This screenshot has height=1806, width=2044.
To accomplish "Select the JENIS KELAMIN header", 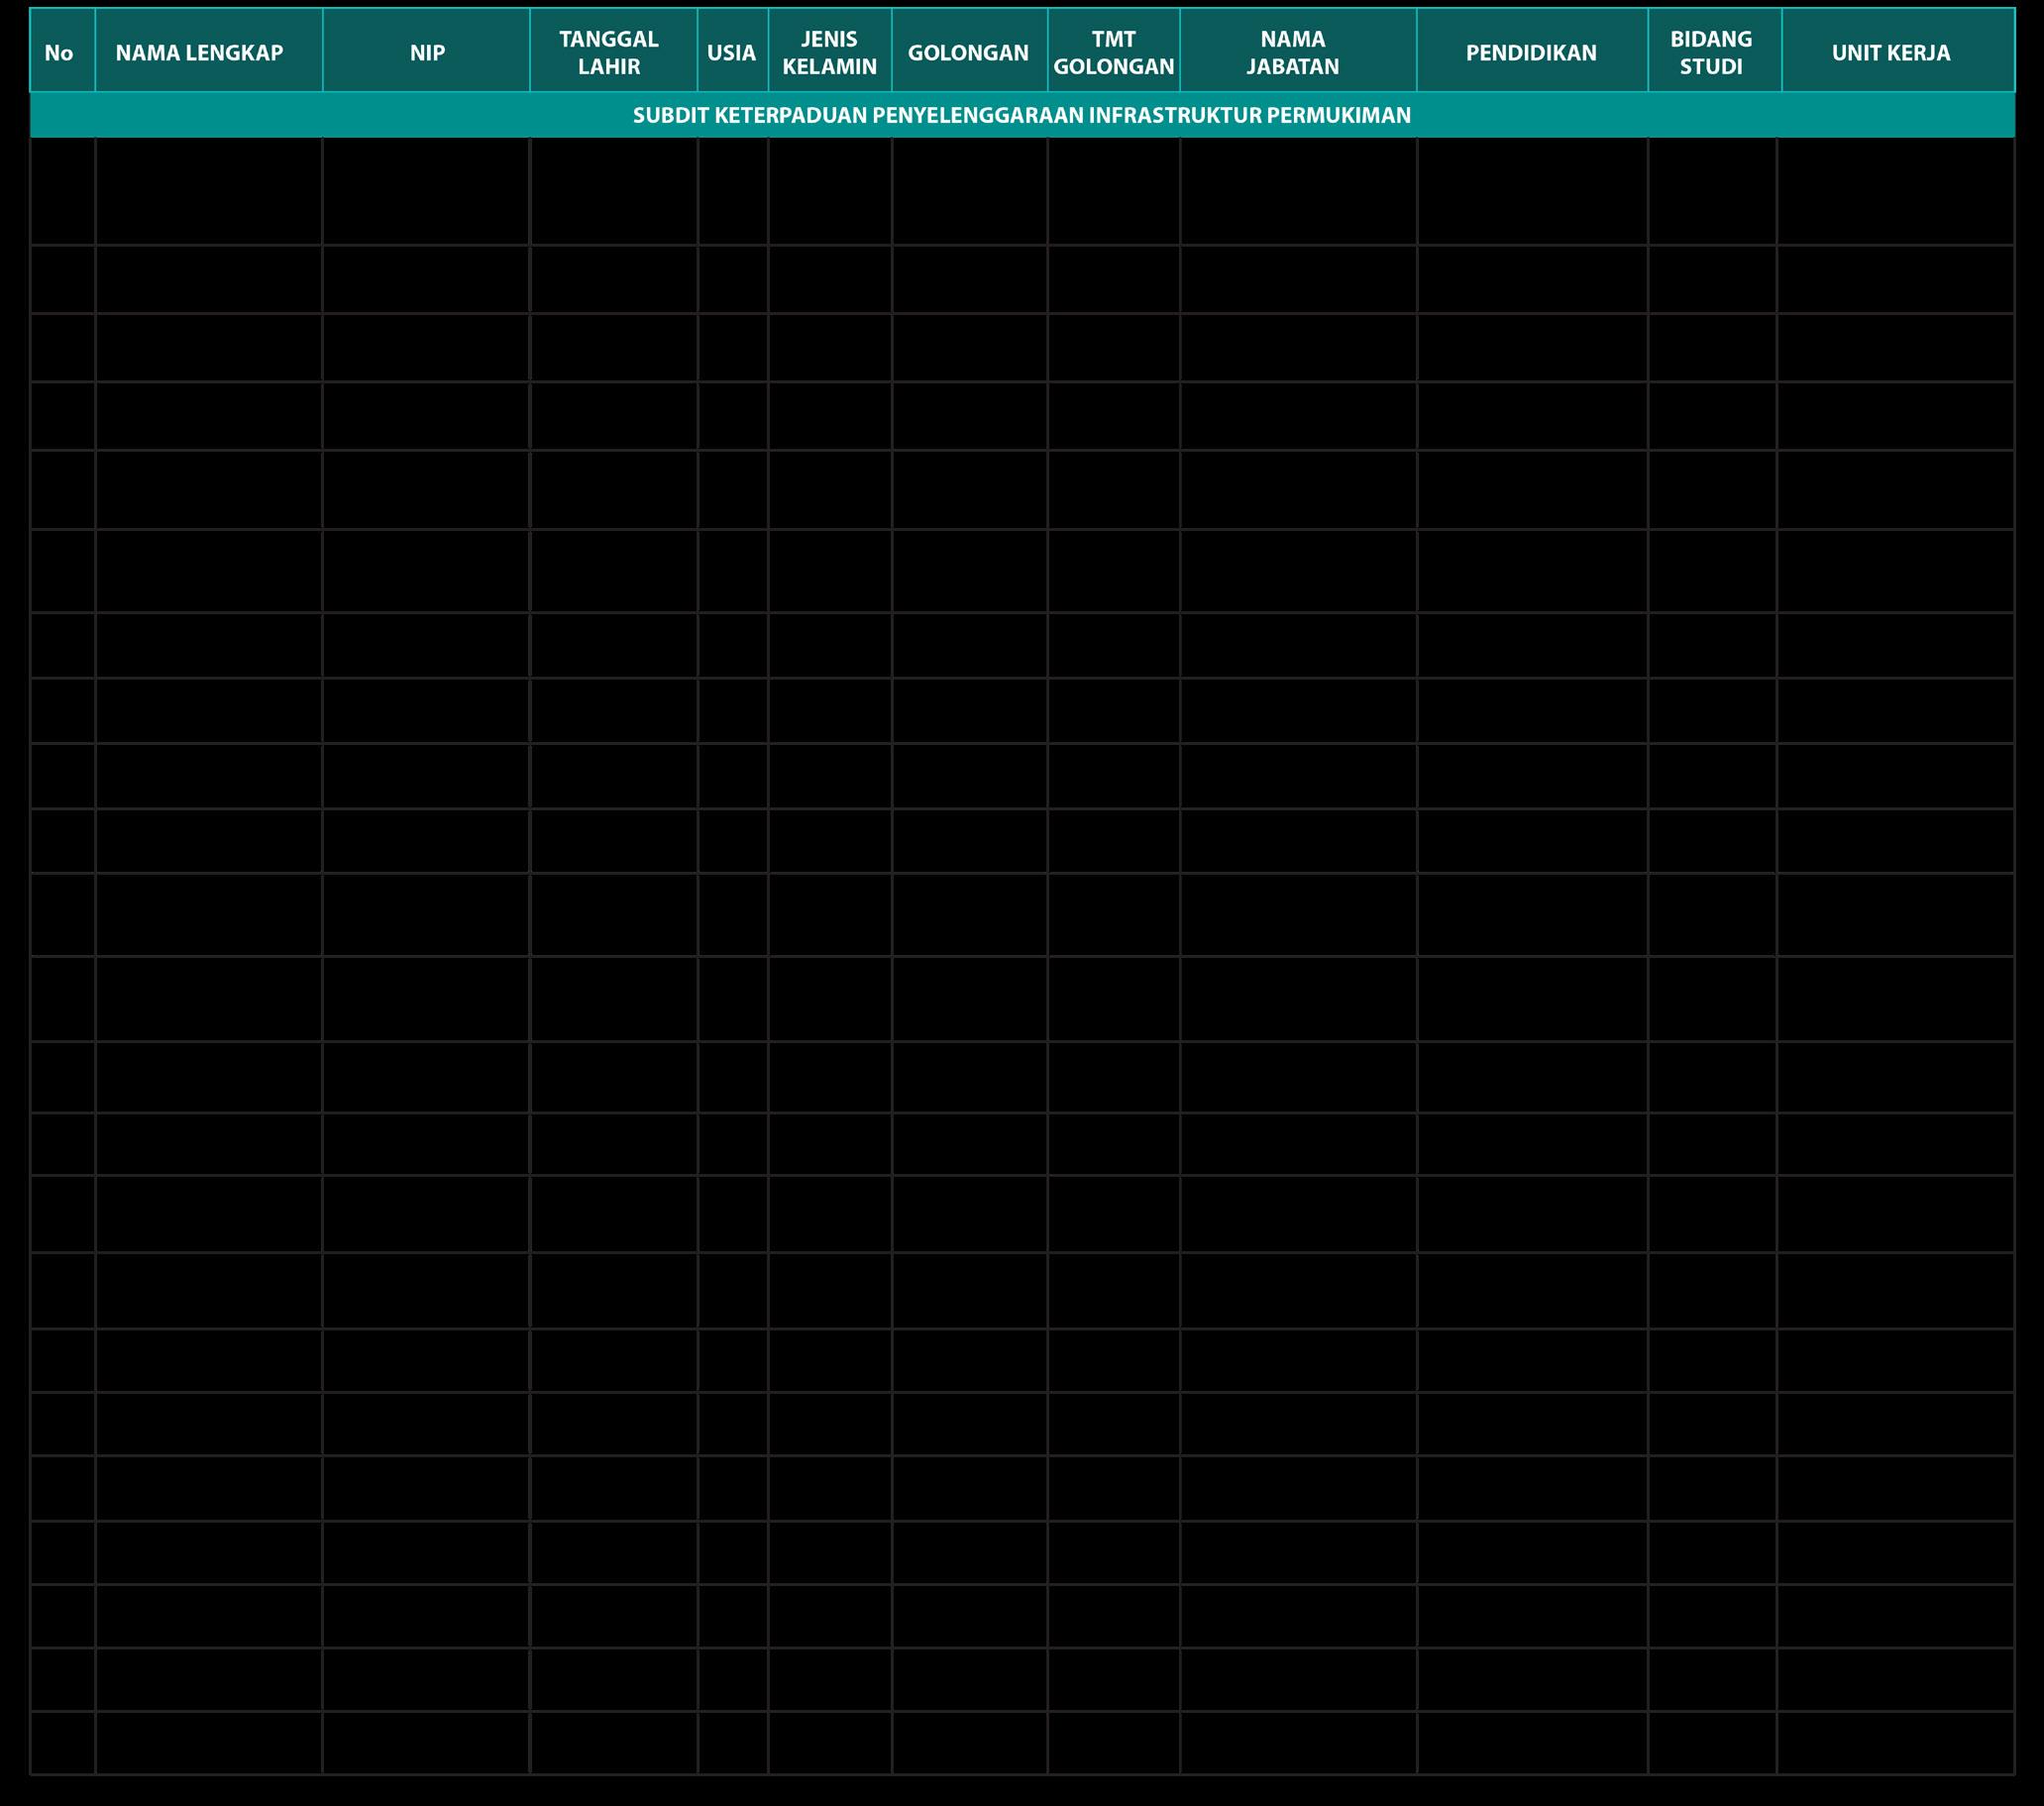I will coord(830,51).
